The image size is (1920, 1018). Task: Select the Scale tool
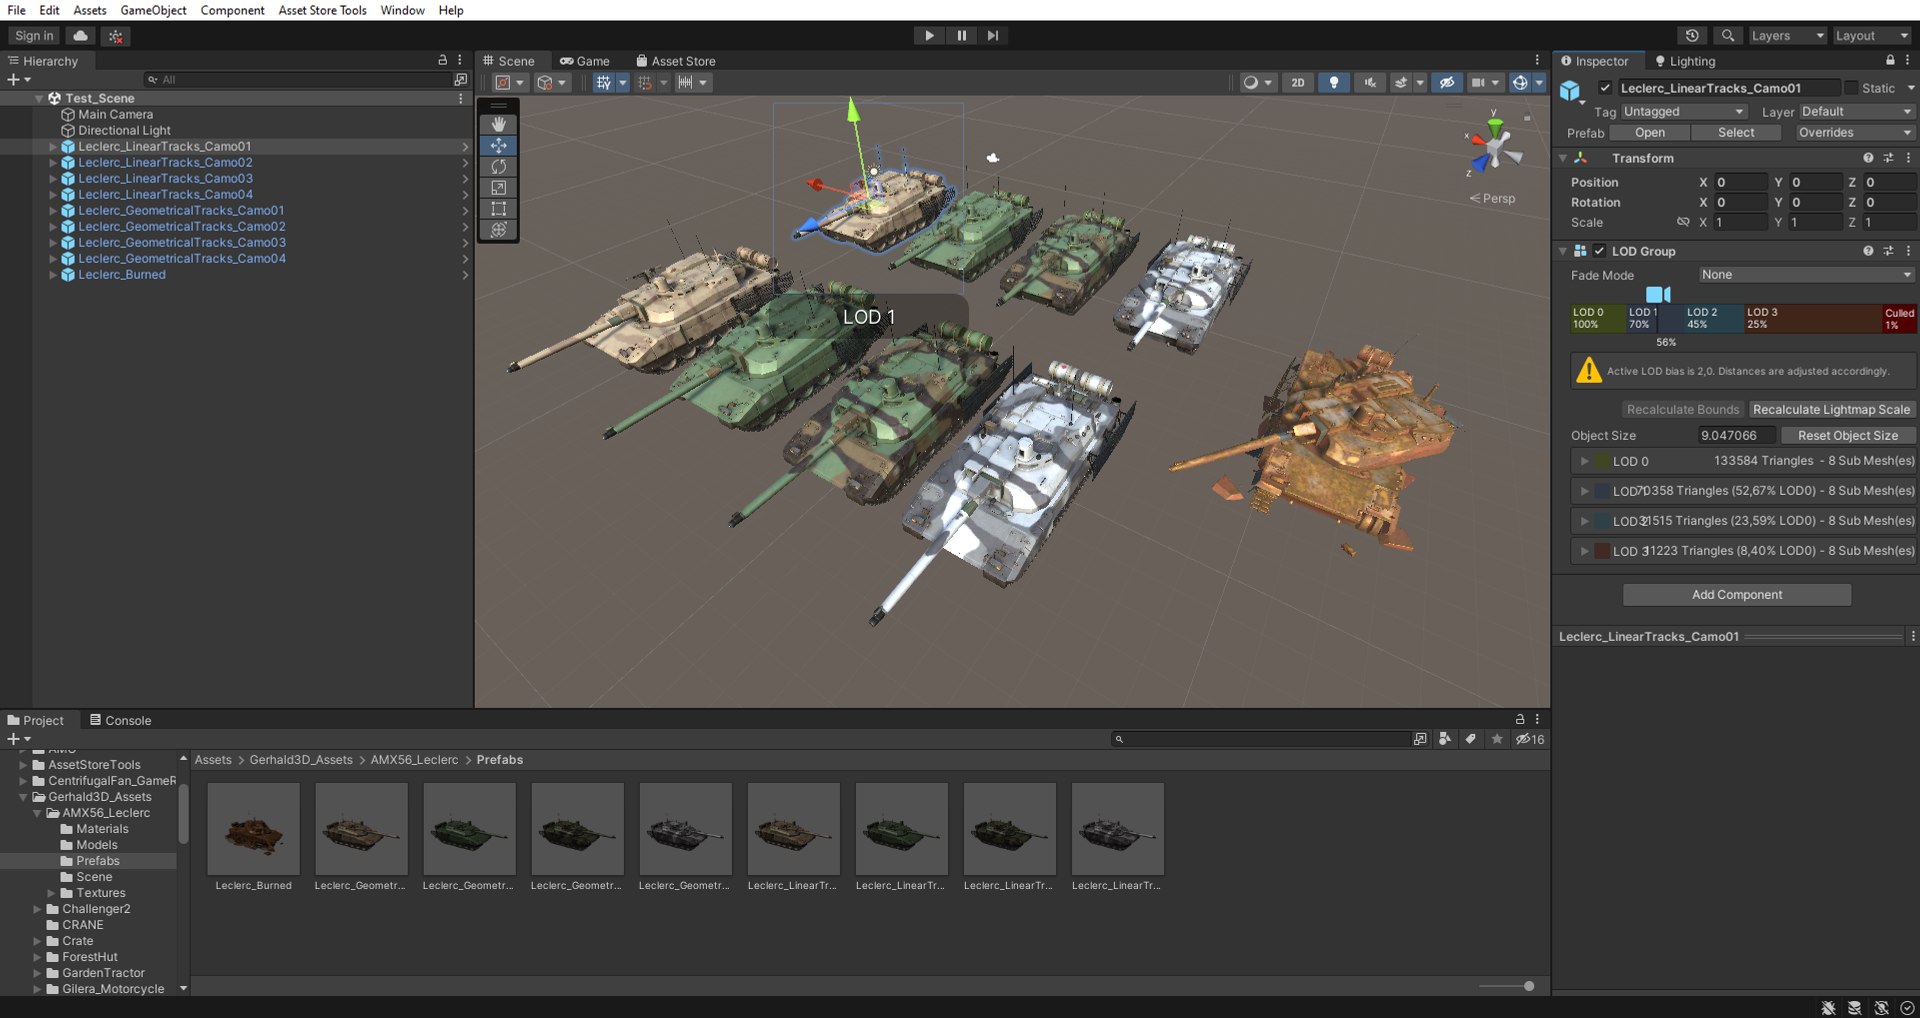pyautogui.click(x=498, y=187)
